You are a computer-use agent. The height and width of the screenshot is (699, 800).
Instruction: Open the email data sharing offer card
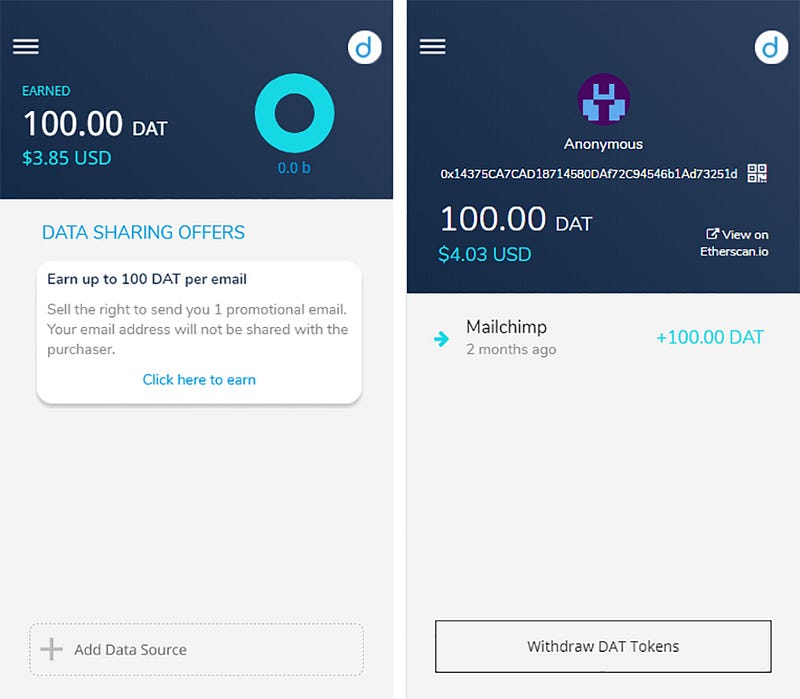pos(199,332)
